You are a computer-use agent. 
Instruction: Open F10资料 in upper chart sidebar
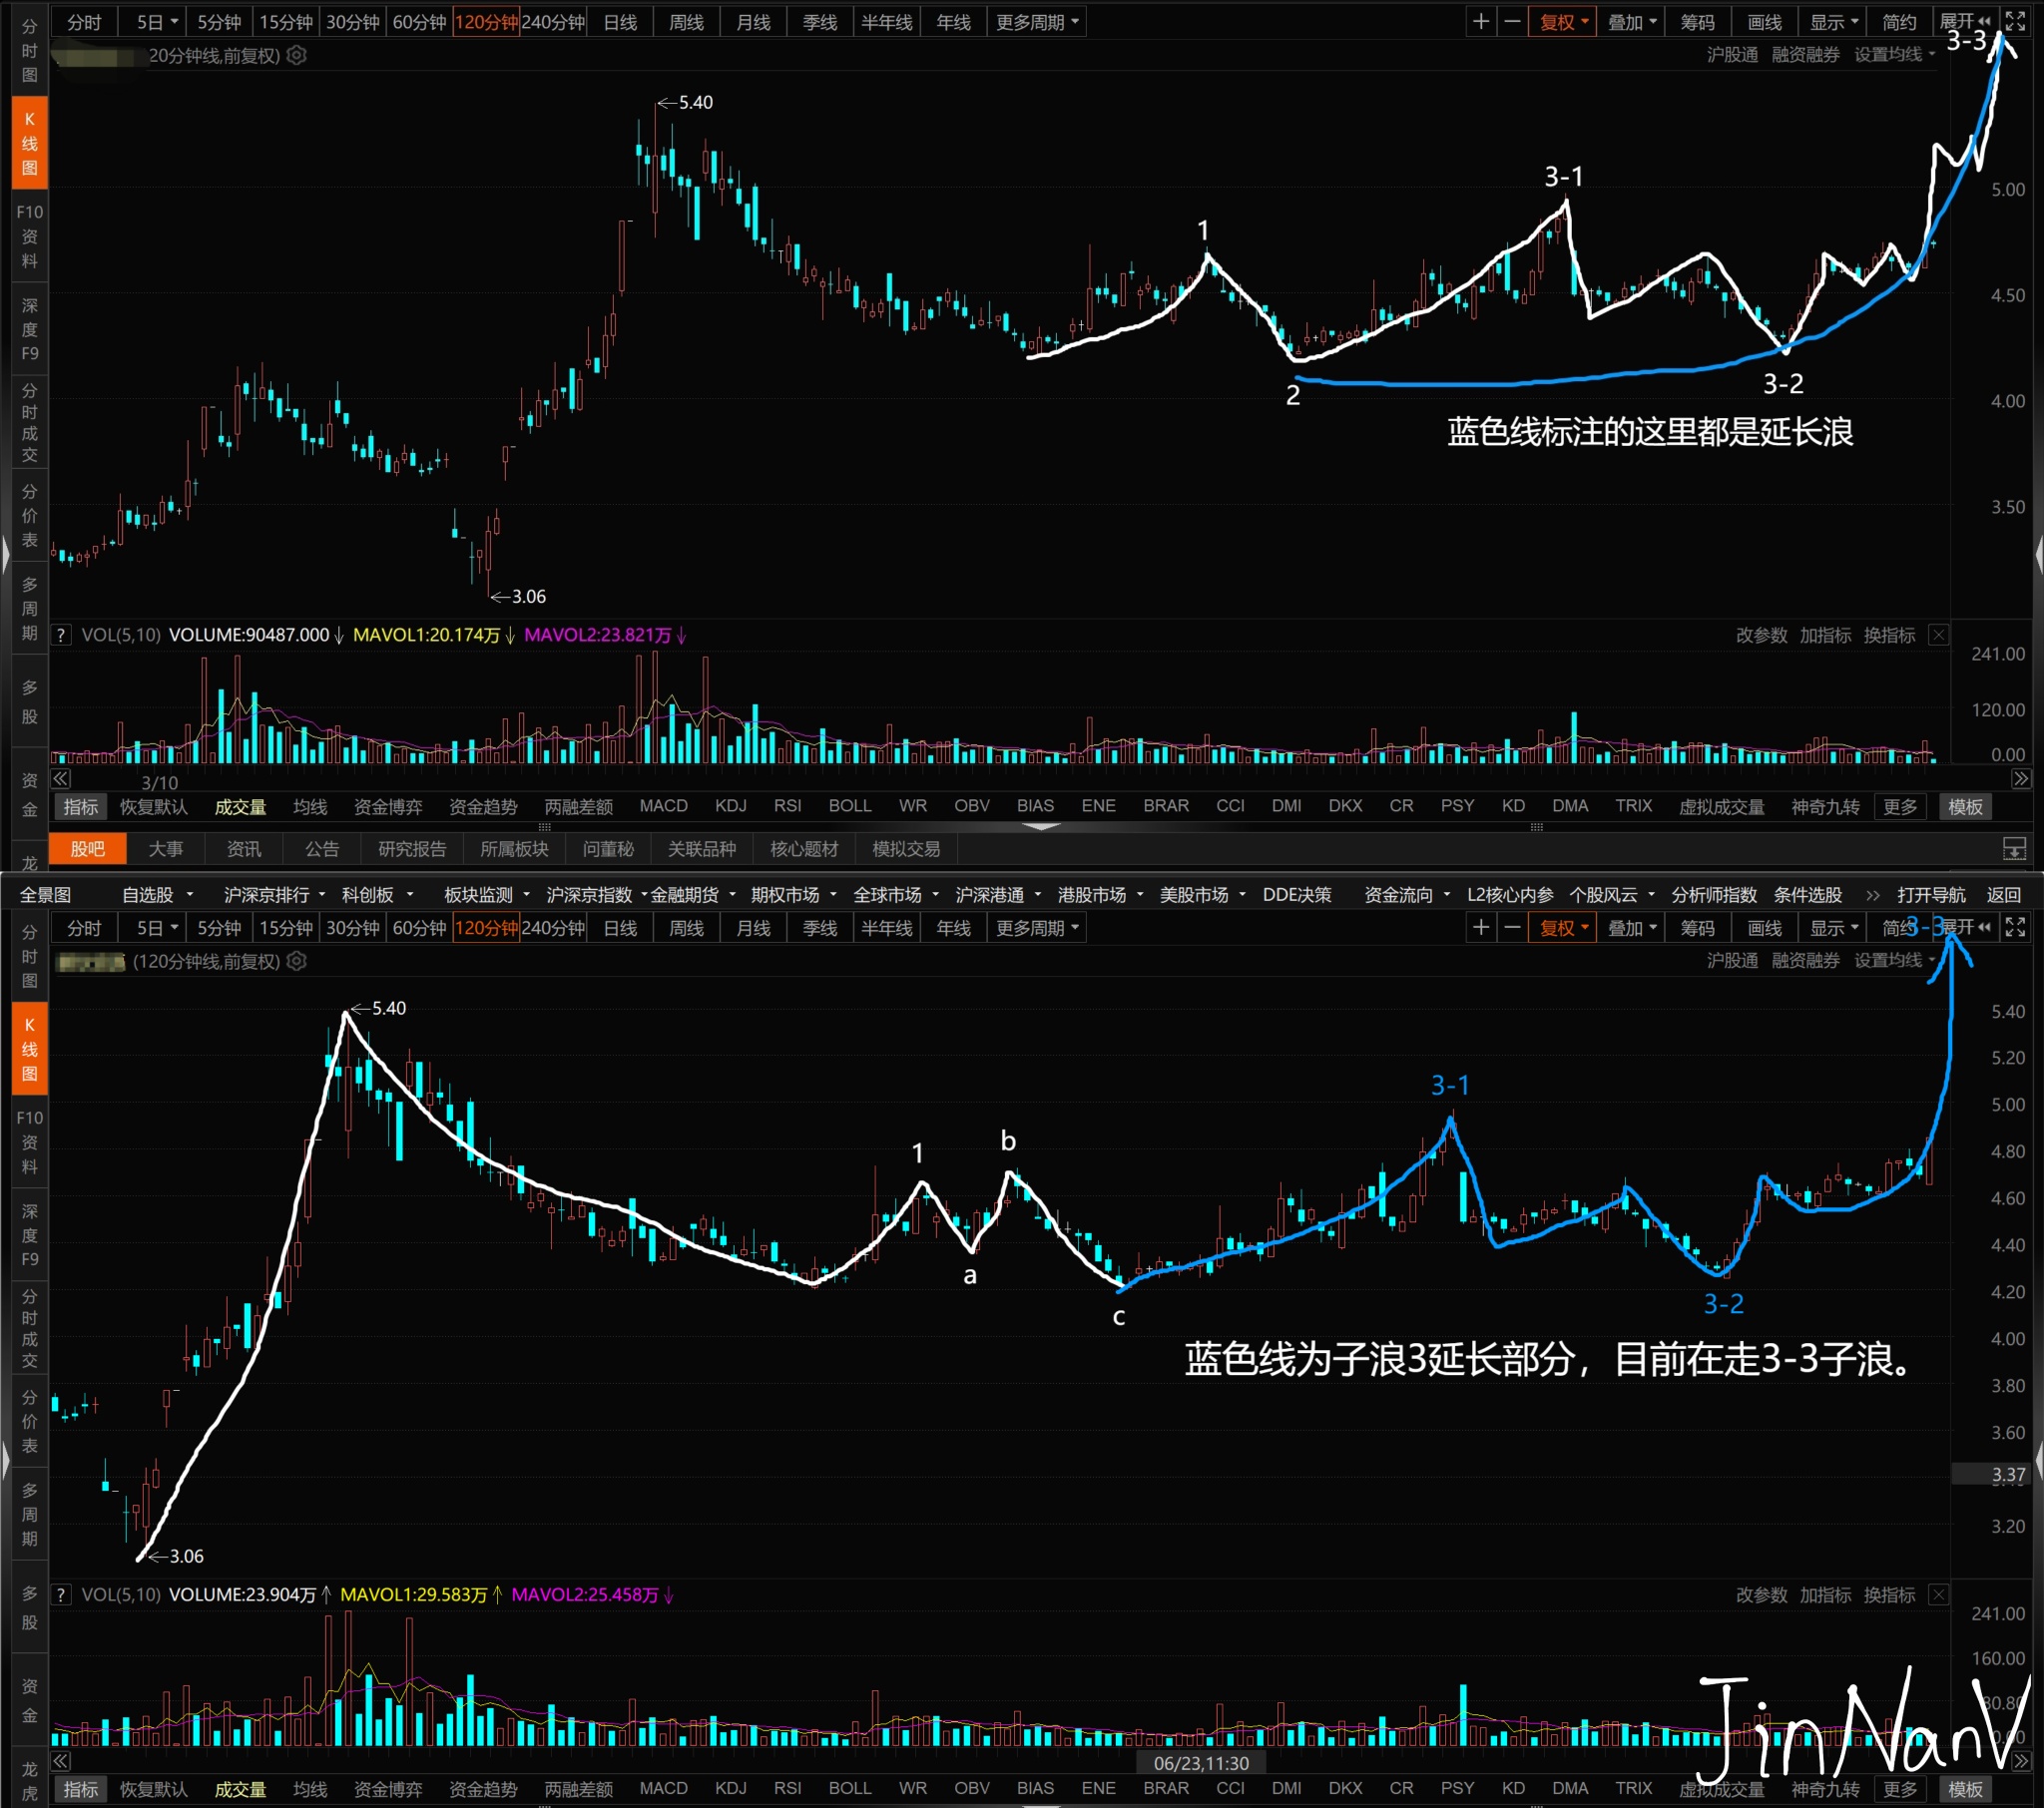point(29,236)
